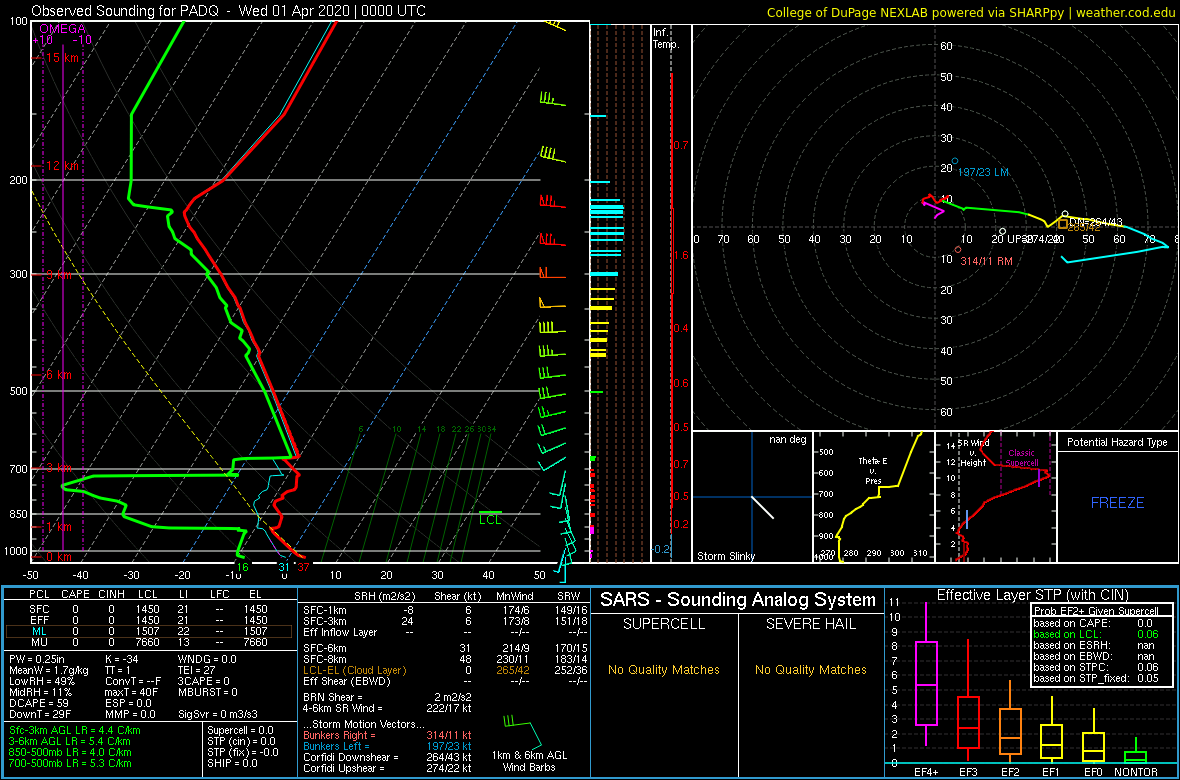
Task: Click the magenta EF4+ box plot
Action: tap(925, 684)
